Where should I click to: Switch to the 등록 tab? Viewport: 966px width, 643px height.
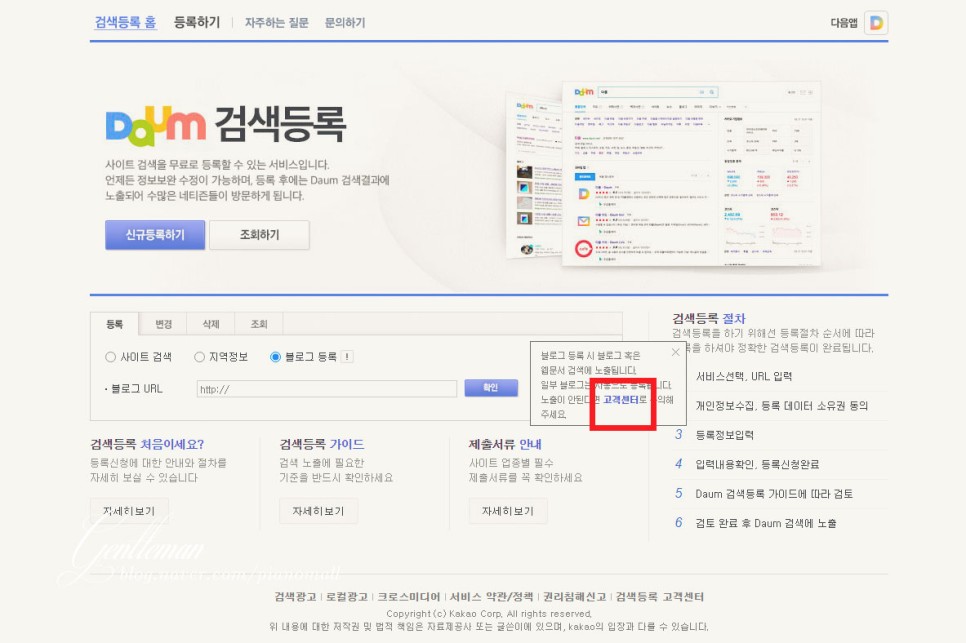115,324
